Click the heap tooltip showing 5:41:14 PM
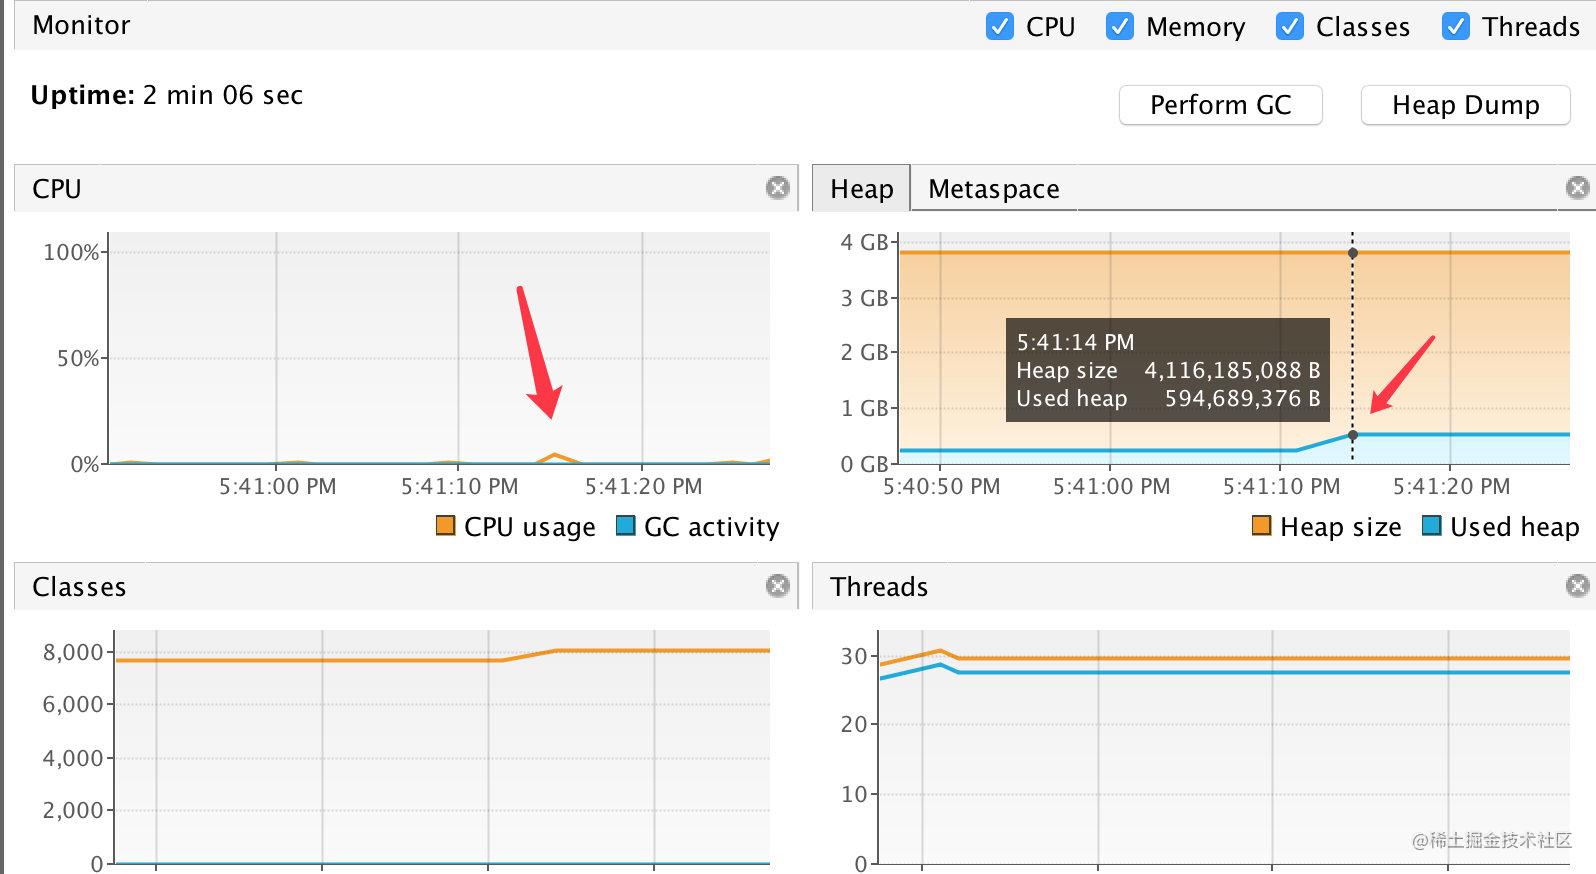 click(1167, 370)
